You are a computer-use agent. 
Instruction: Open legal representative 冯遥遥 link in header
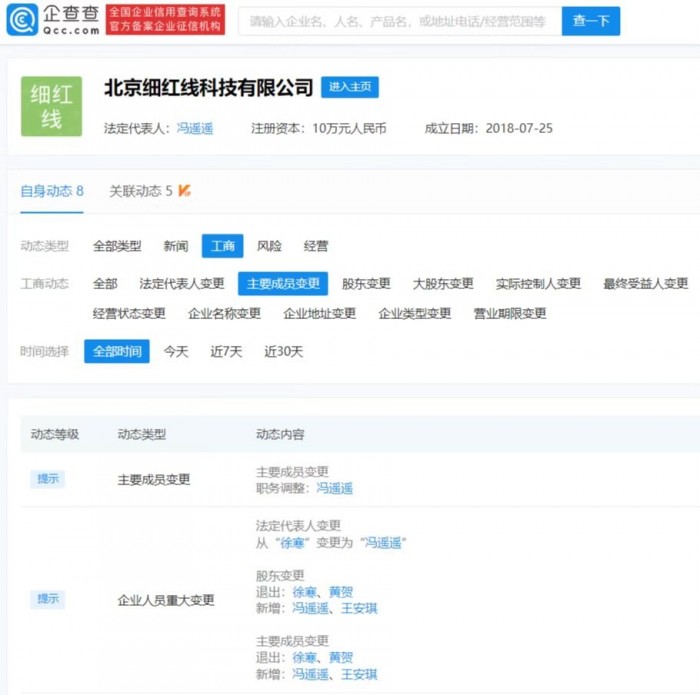coord(195,129)
